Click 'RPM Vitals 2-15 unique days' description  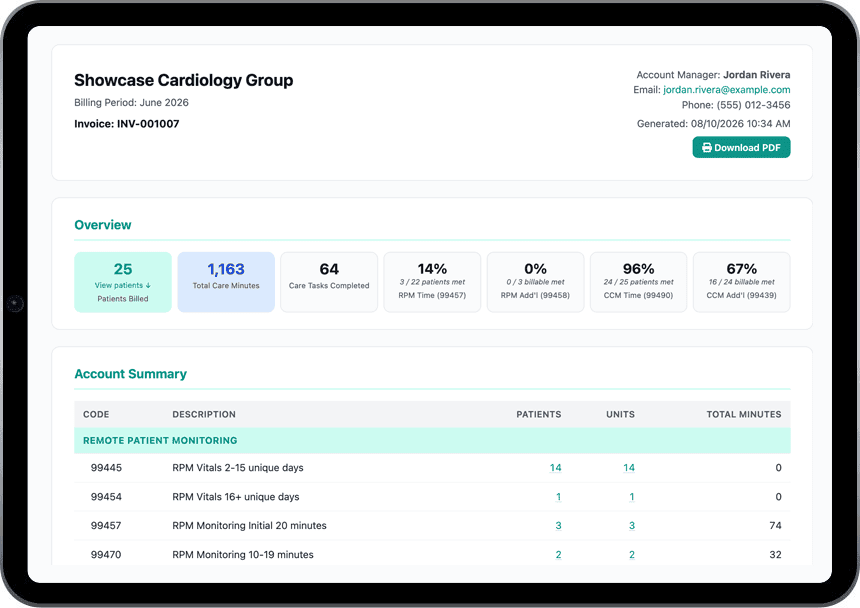[237, 468]
